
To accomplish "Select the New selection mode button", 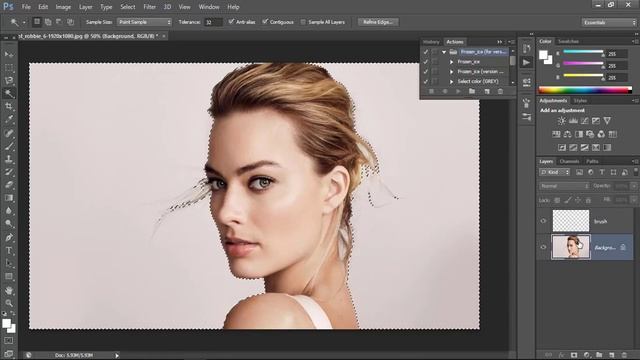I will pyautogui.click(x=37, y=22).
